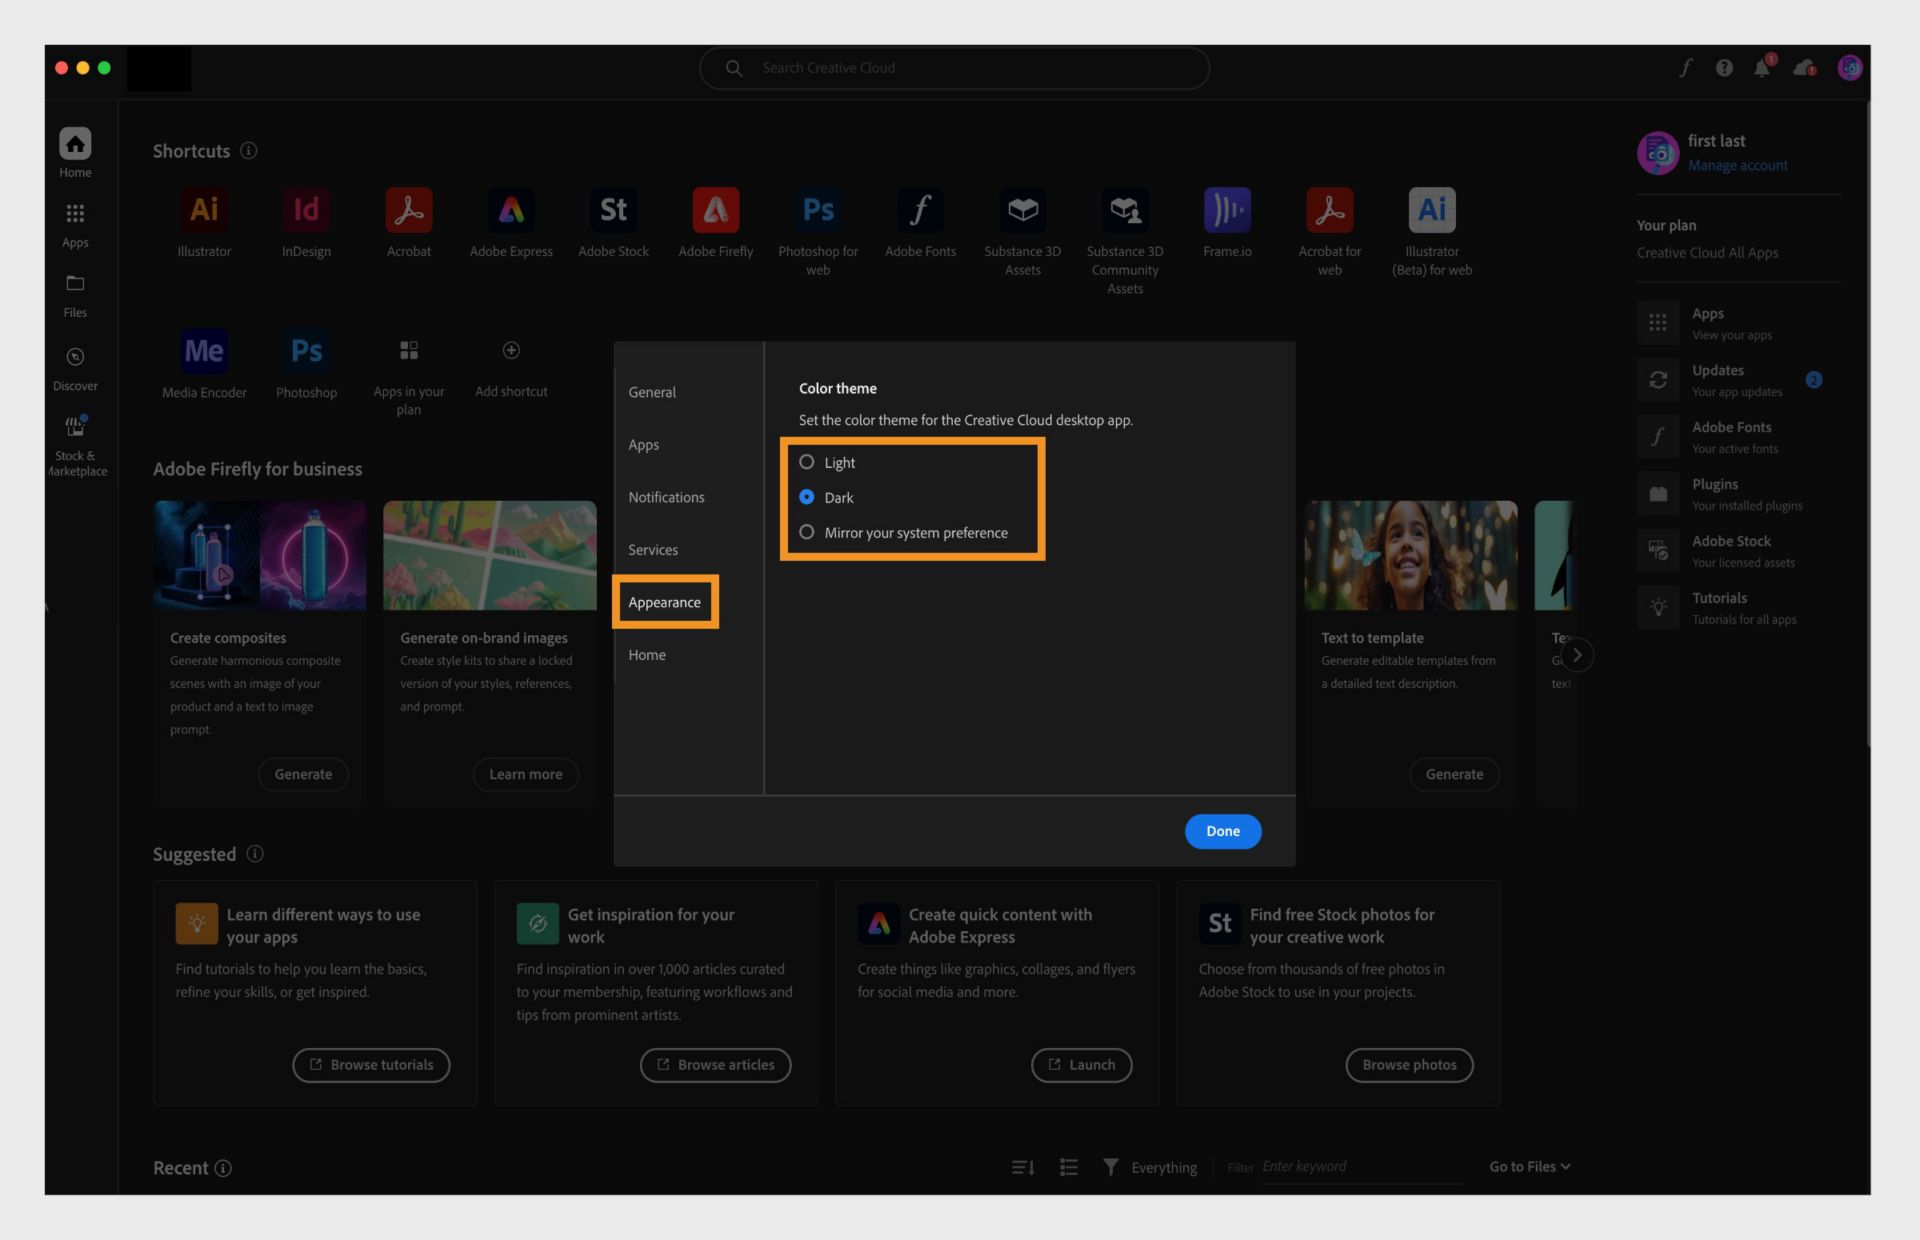
Task: Open Photoshop for web icon
Action: coord(819,211)
